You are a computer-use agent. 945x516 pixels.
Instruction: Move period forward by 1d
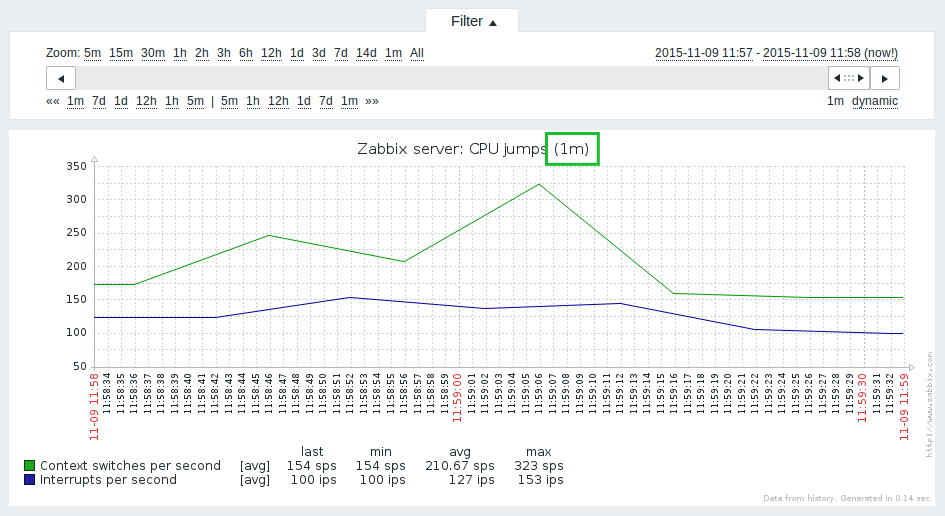pyautogui.click(x=304, y=101)
